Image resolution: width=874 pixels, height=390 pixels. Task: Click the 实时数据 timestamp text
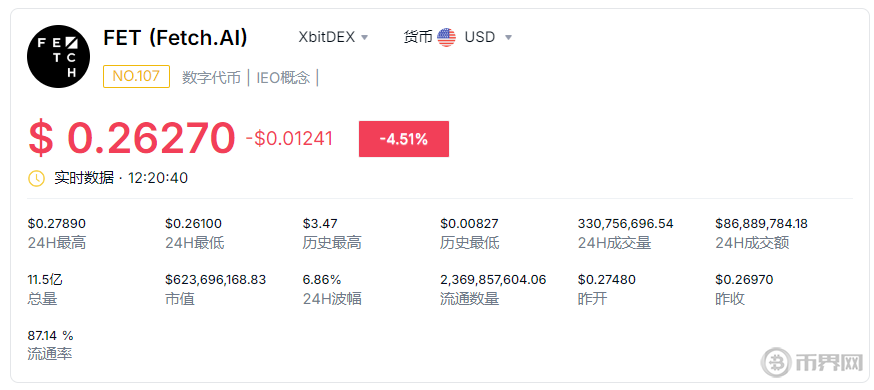click(121, 178)
